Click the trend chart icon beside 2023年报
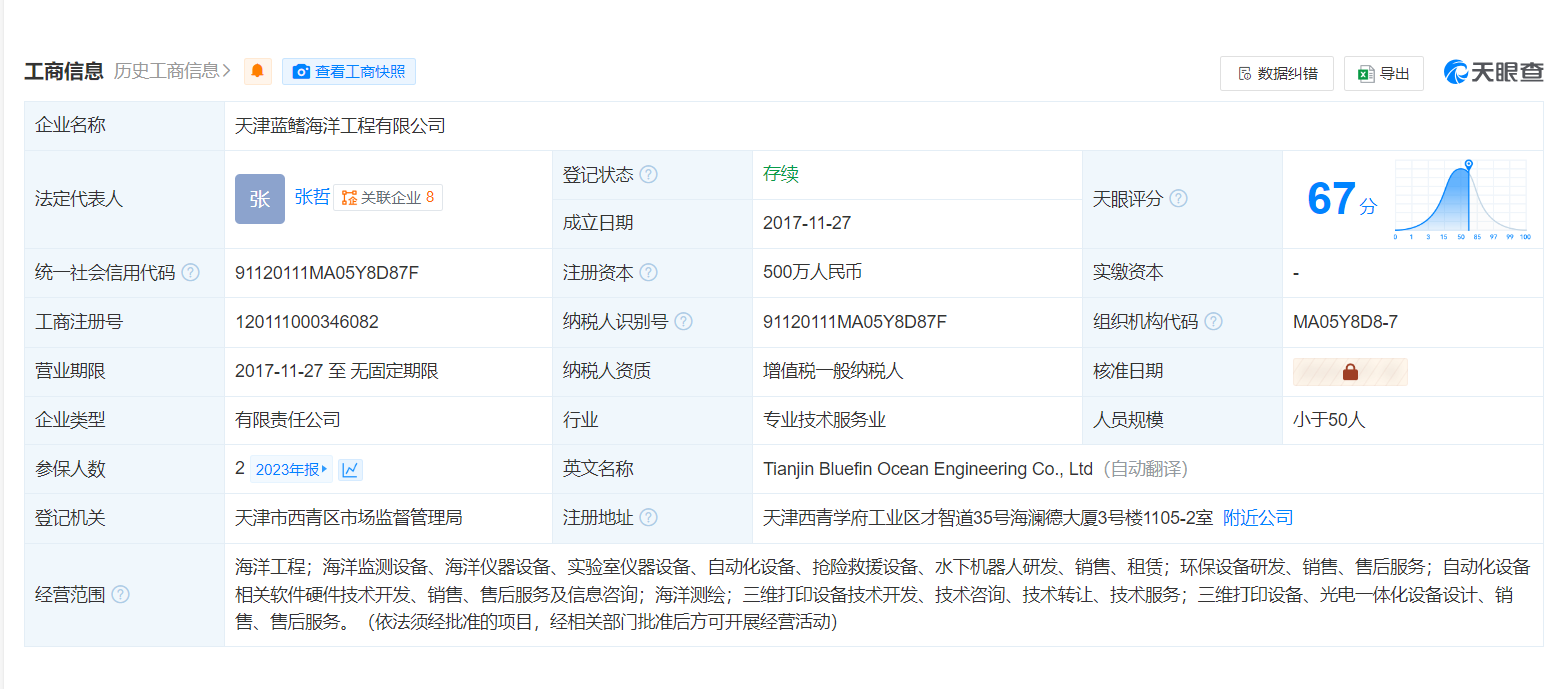Image resolution: width=1561 pixels, height=689 pixels. point(350,469)
